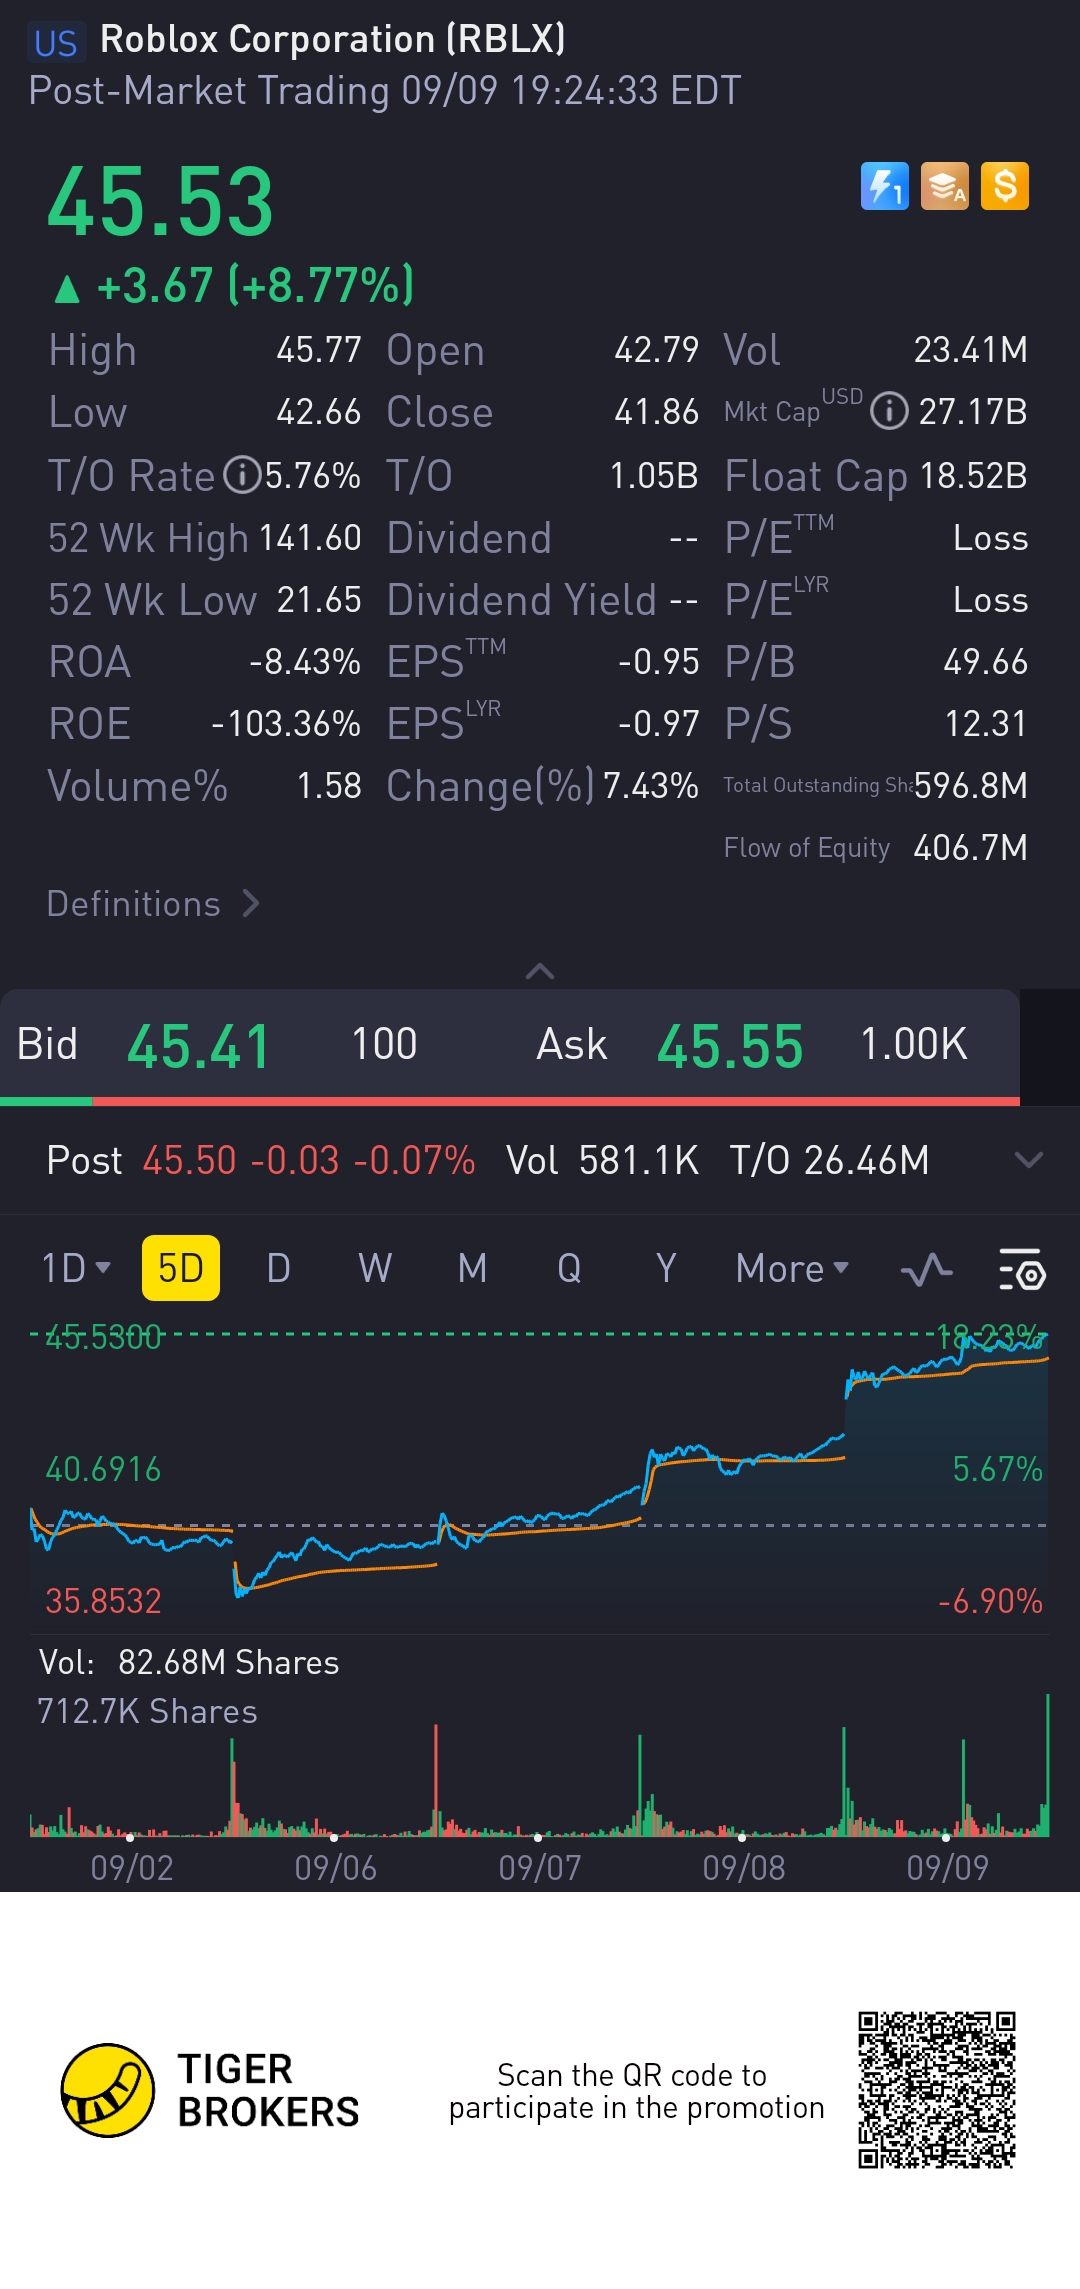
Task: Tap the Post-Market Trading timestamp
Action: point(385,91)
